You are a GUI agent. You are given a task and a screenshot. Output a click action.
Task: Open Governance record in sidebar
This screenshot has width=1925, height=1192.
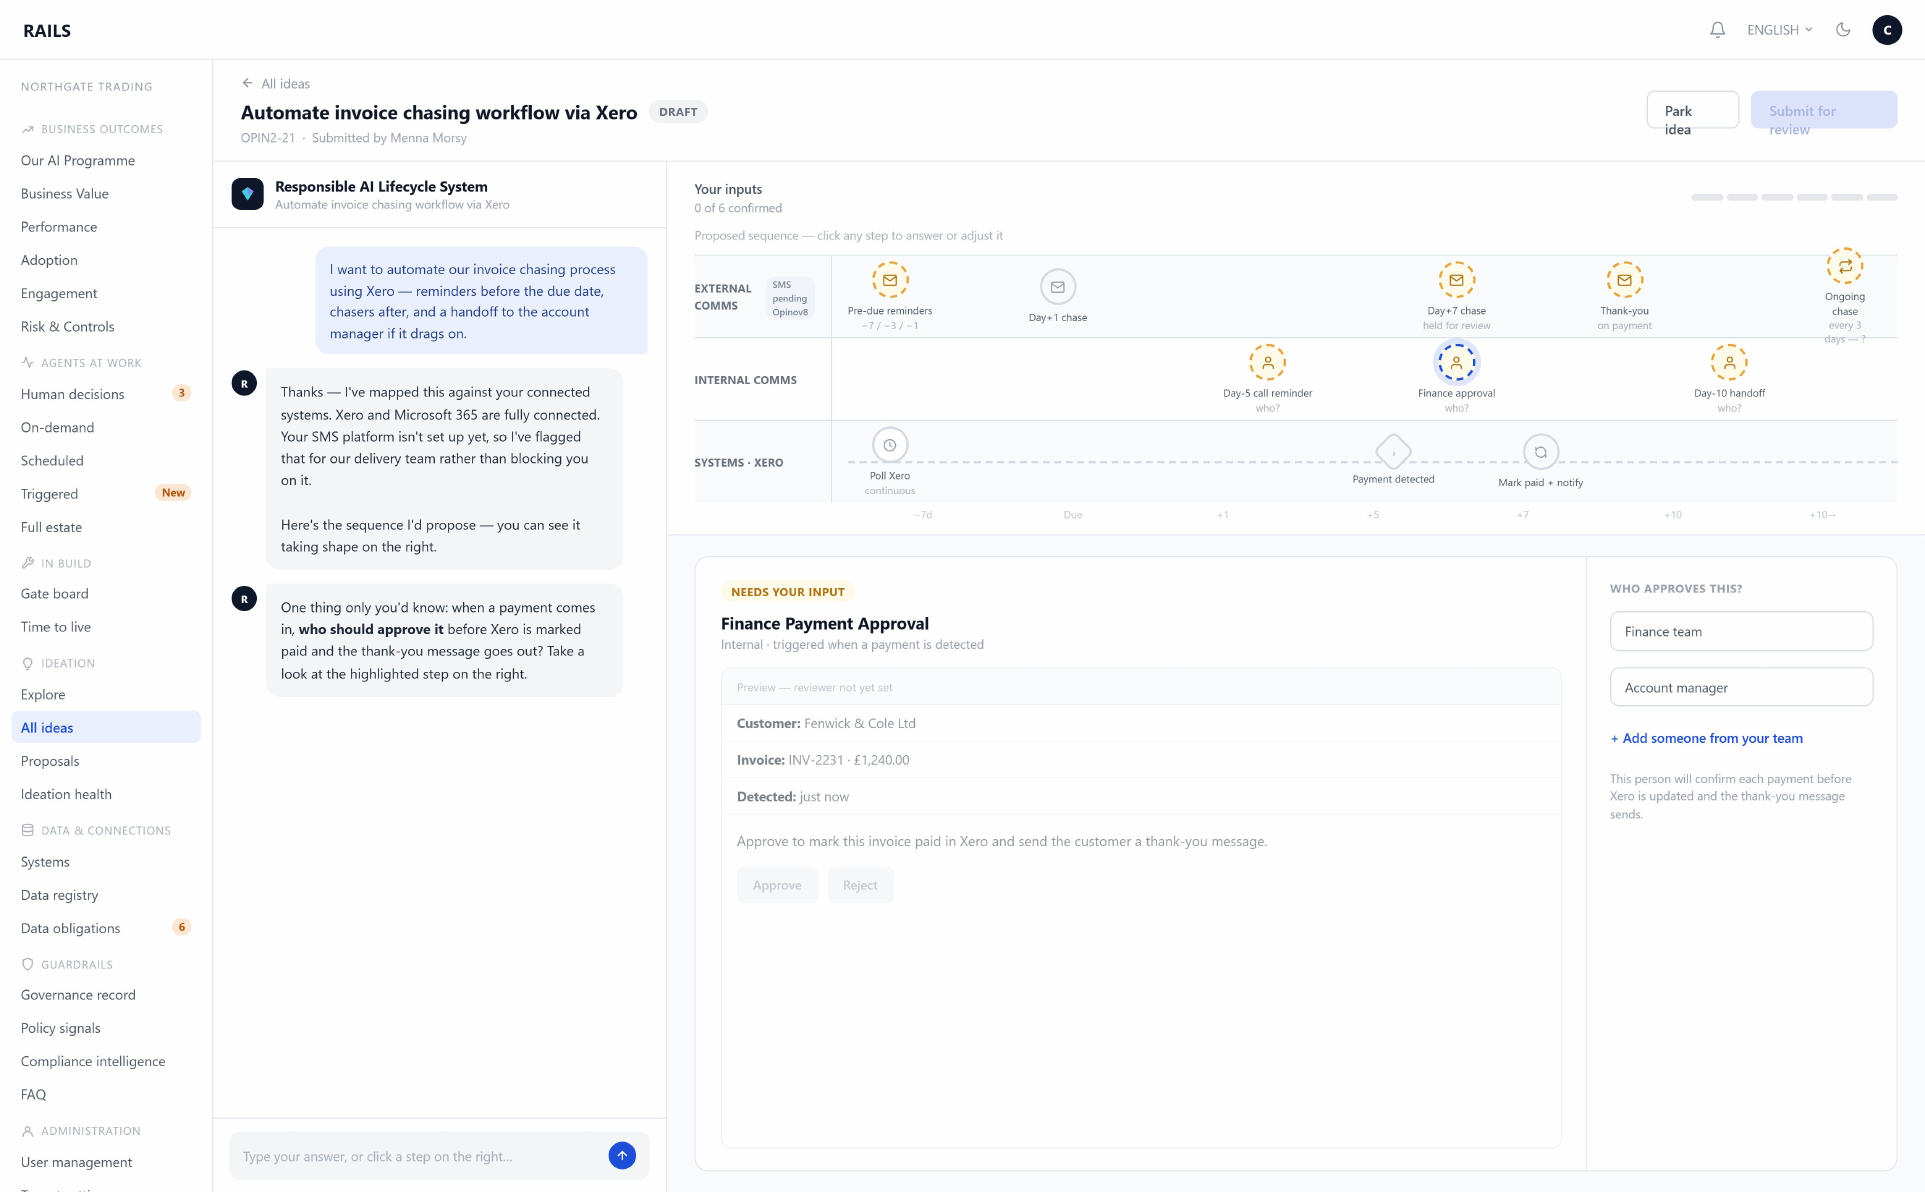105,995
